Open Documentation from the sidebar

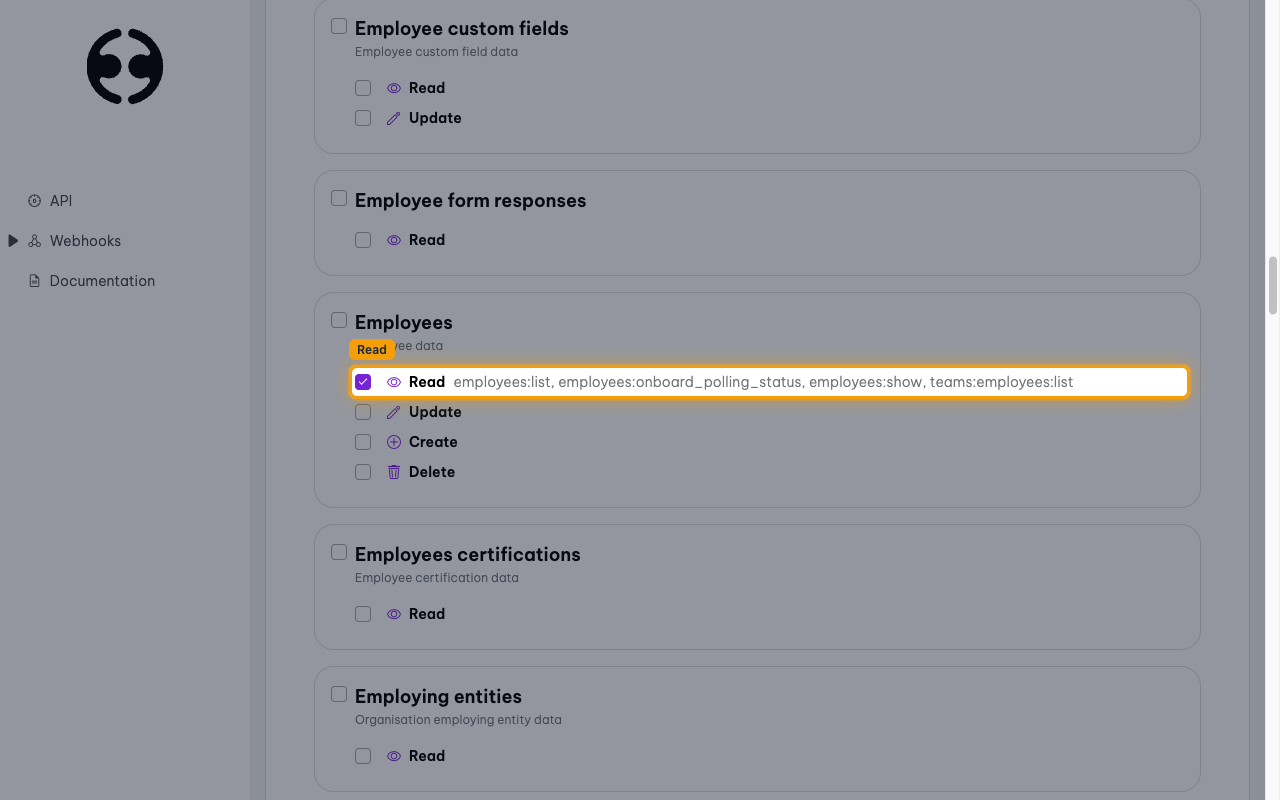102,281
